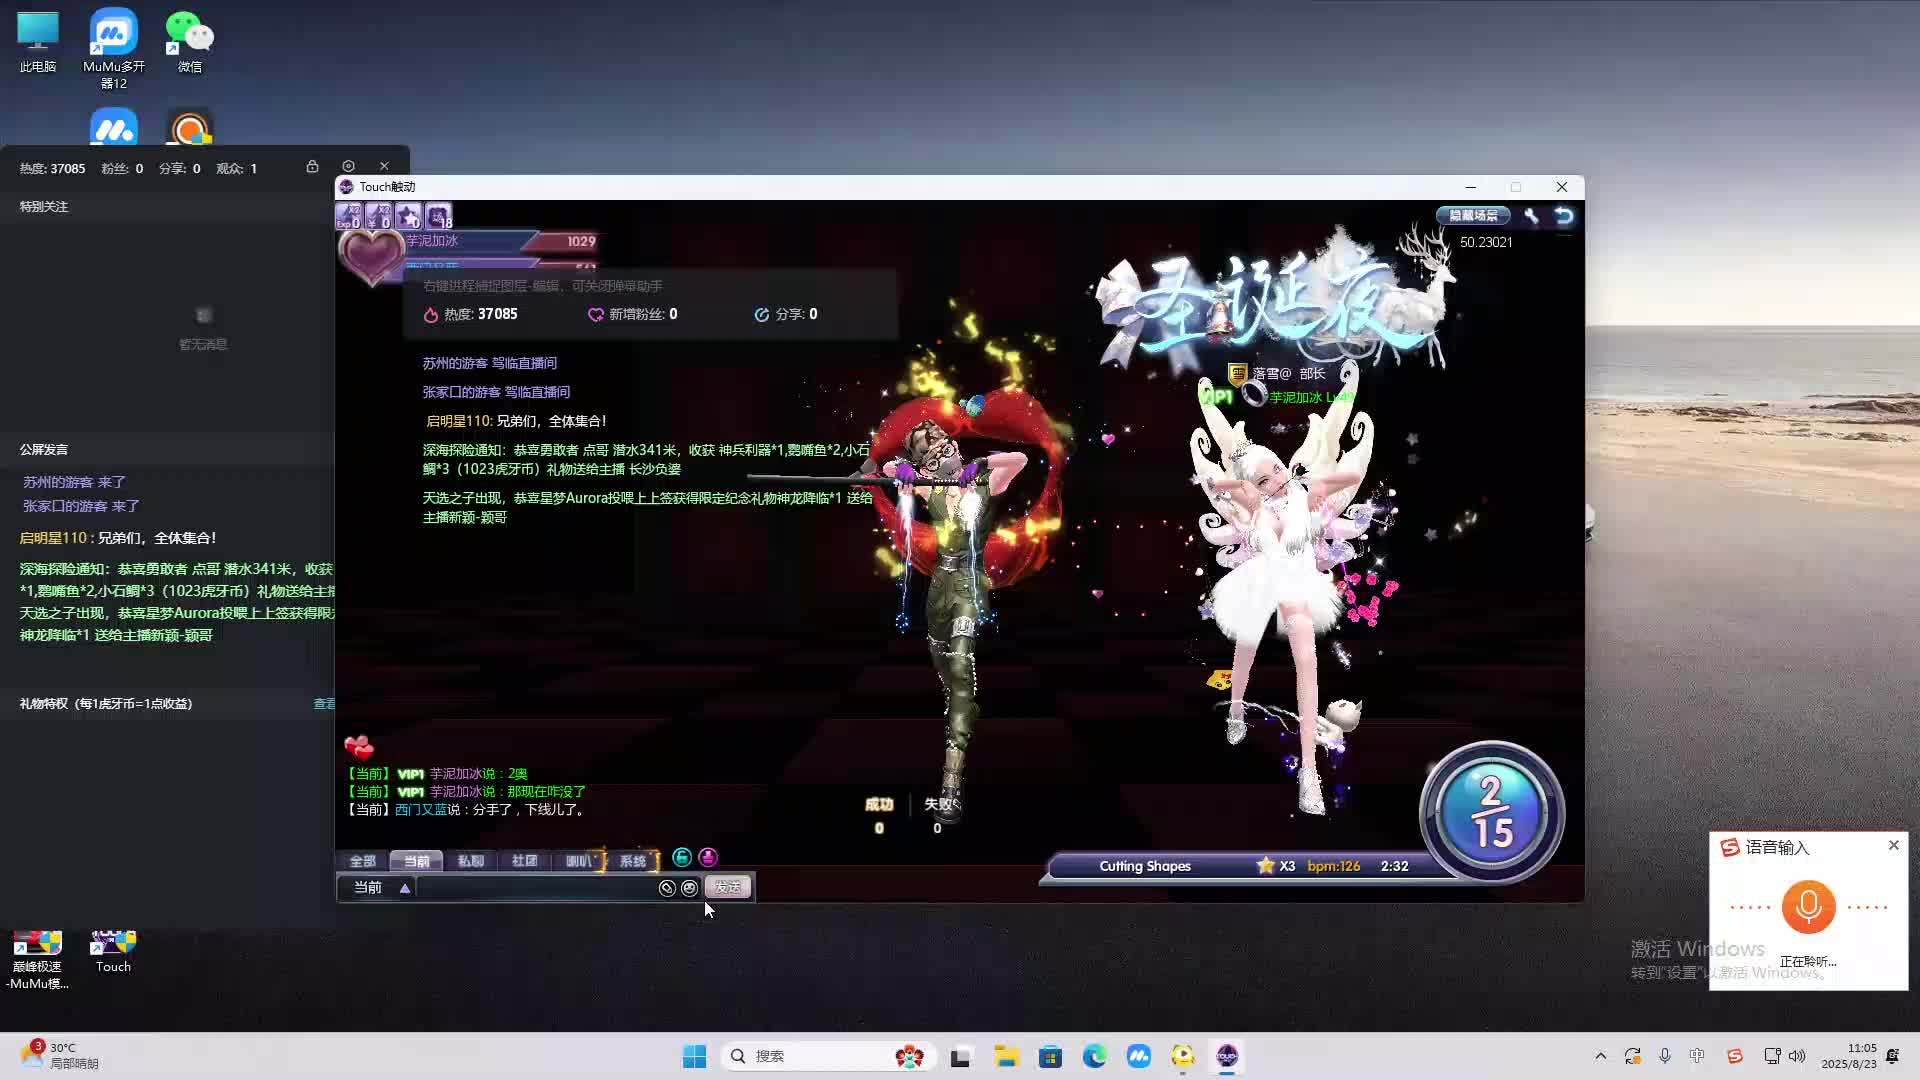Screen dimensions: 1920x1080
Task: Expand the 当前 channel dropdown arrow
Action: coord(405,888)
